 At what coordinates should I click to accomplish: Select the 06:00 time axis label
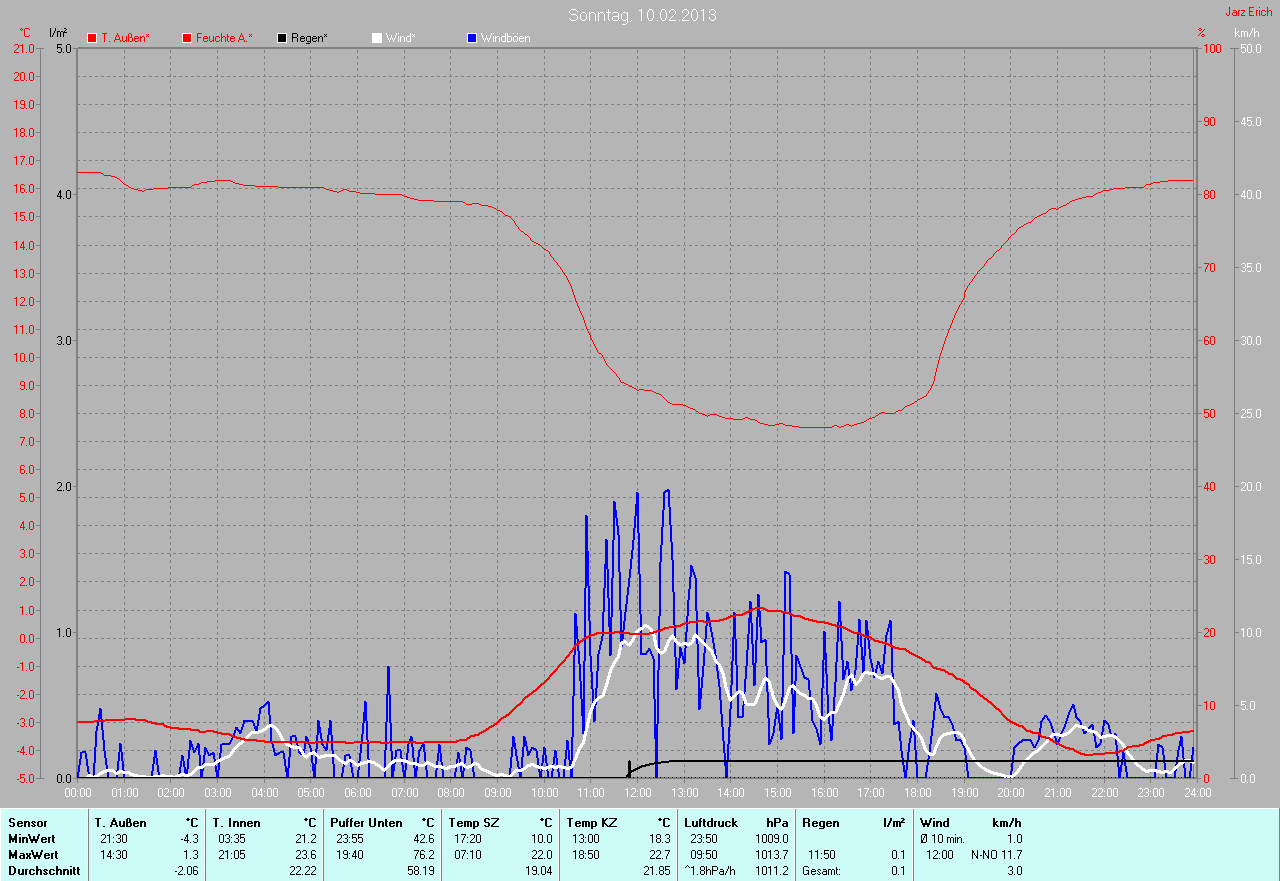(358, 793)
